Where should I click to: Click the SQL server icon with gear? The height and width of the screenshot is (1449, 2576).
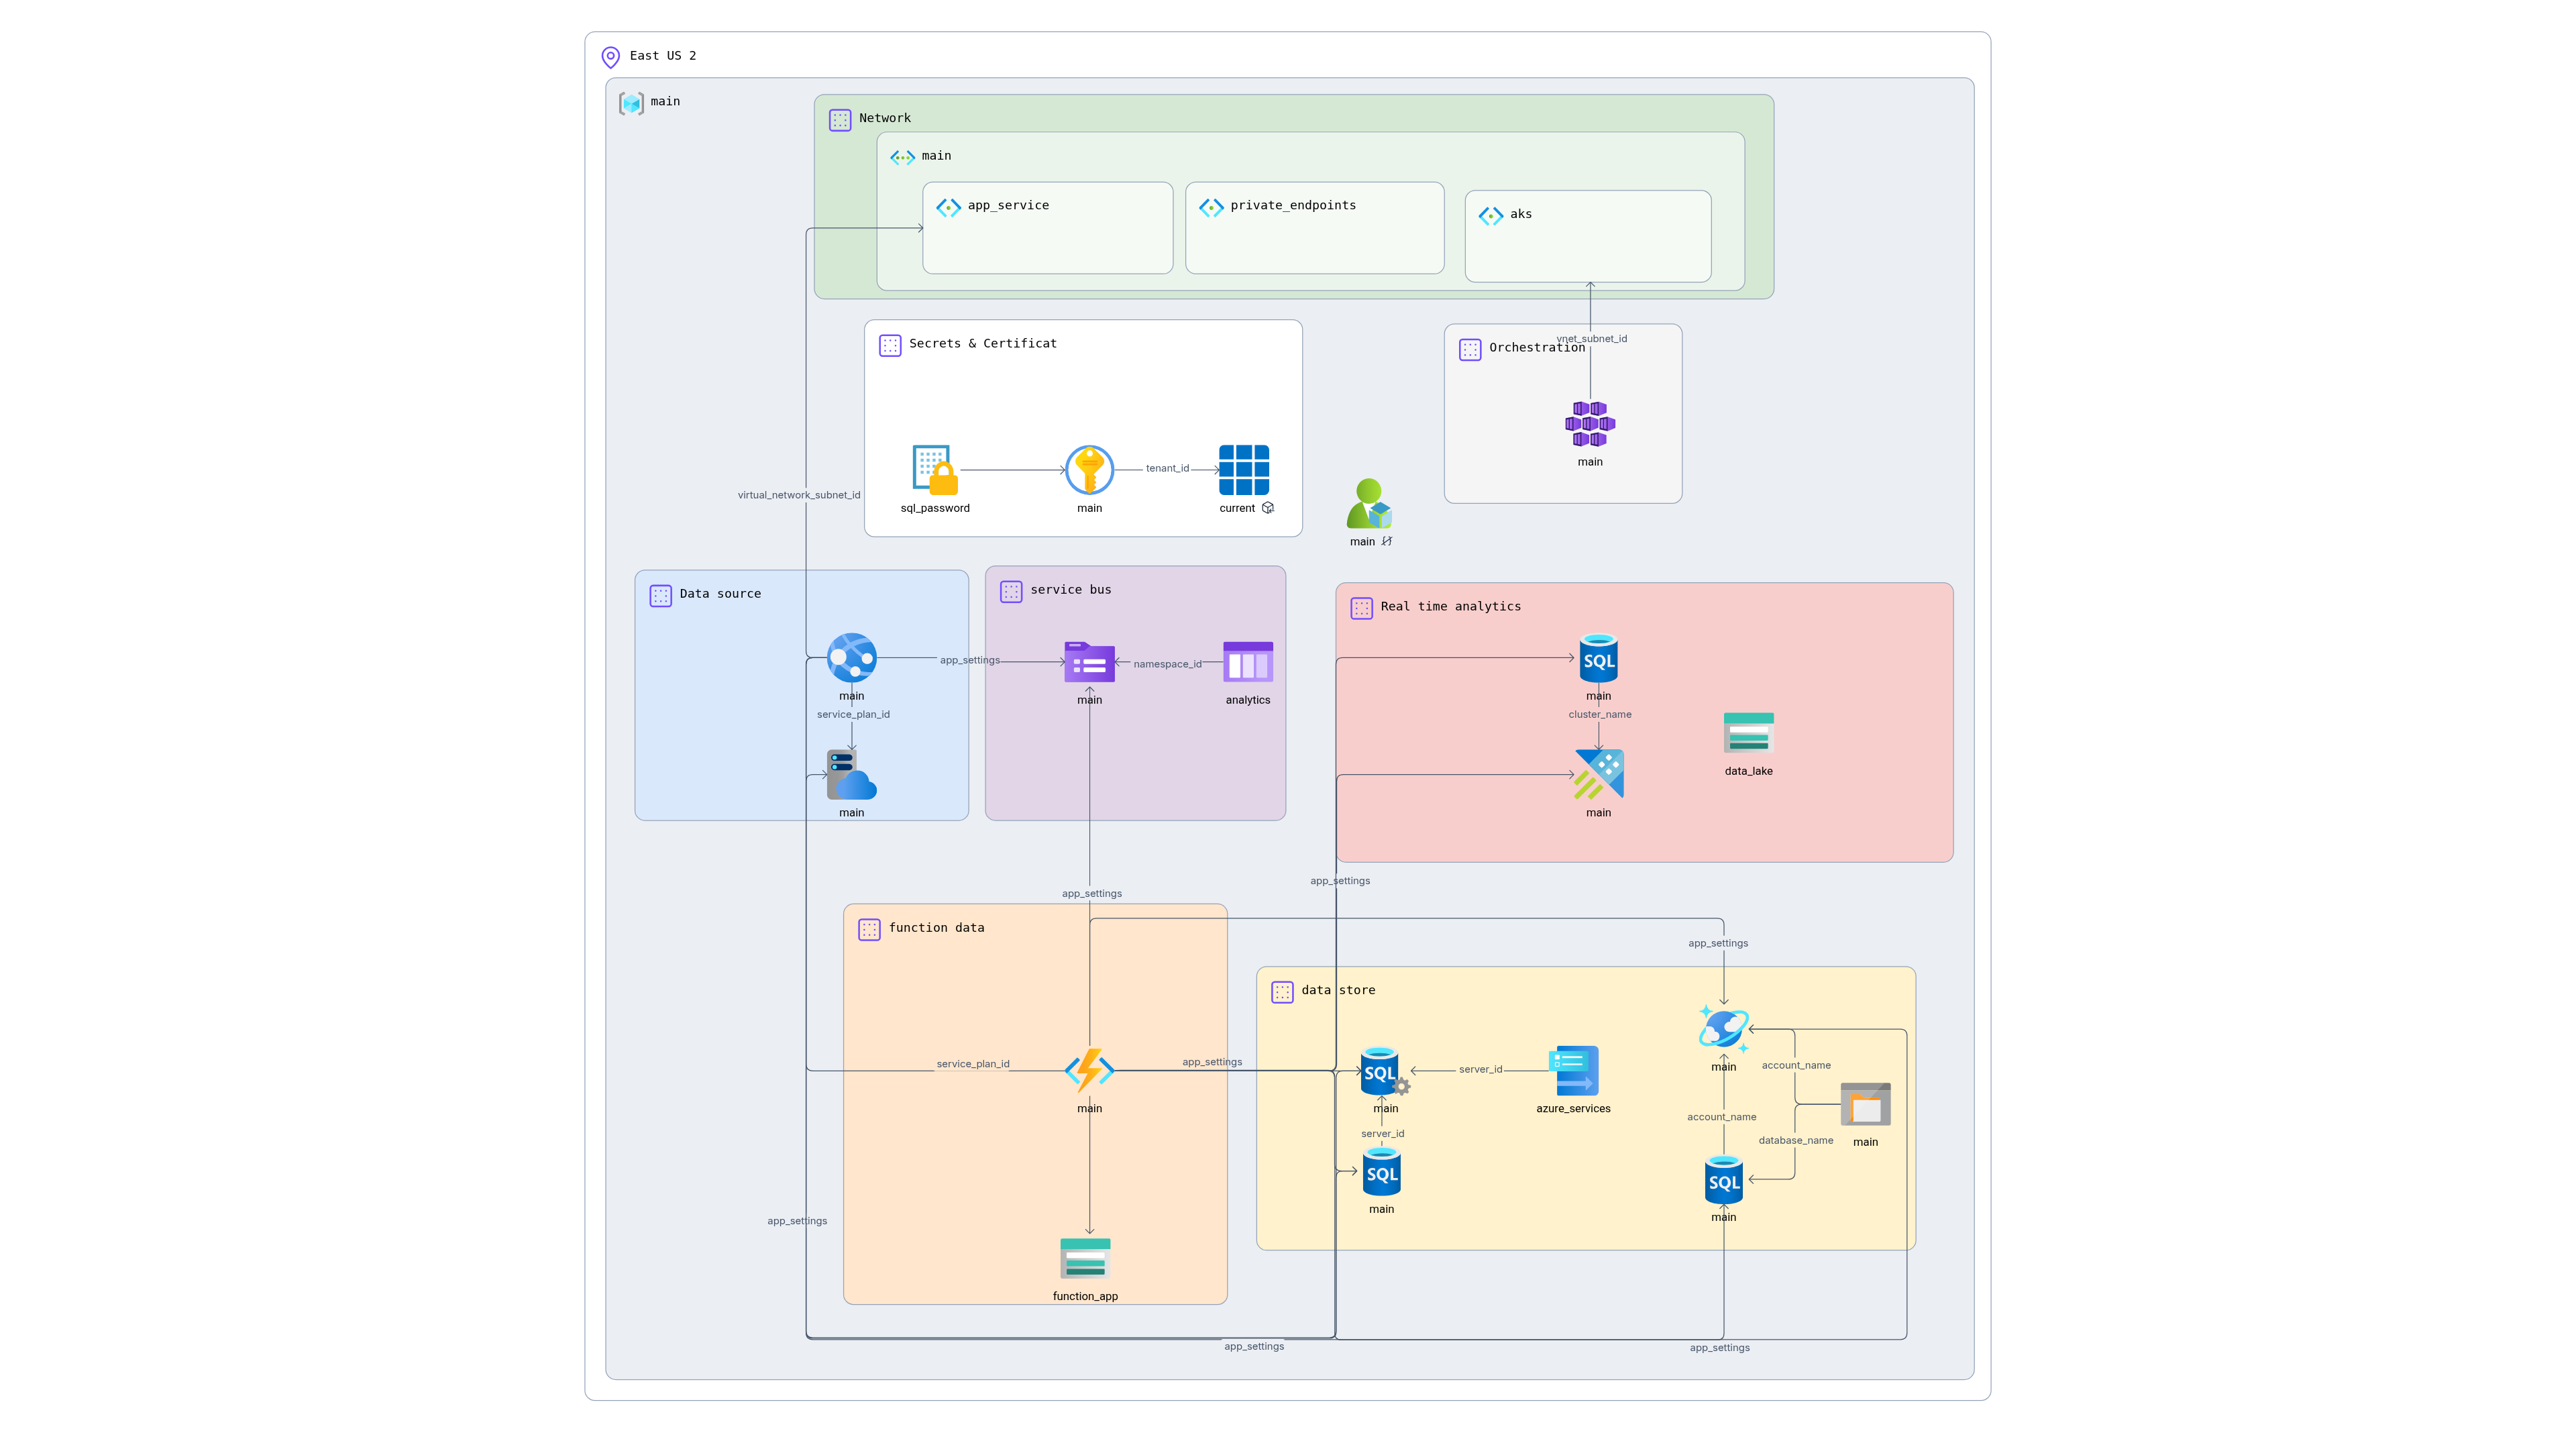1384,1071
